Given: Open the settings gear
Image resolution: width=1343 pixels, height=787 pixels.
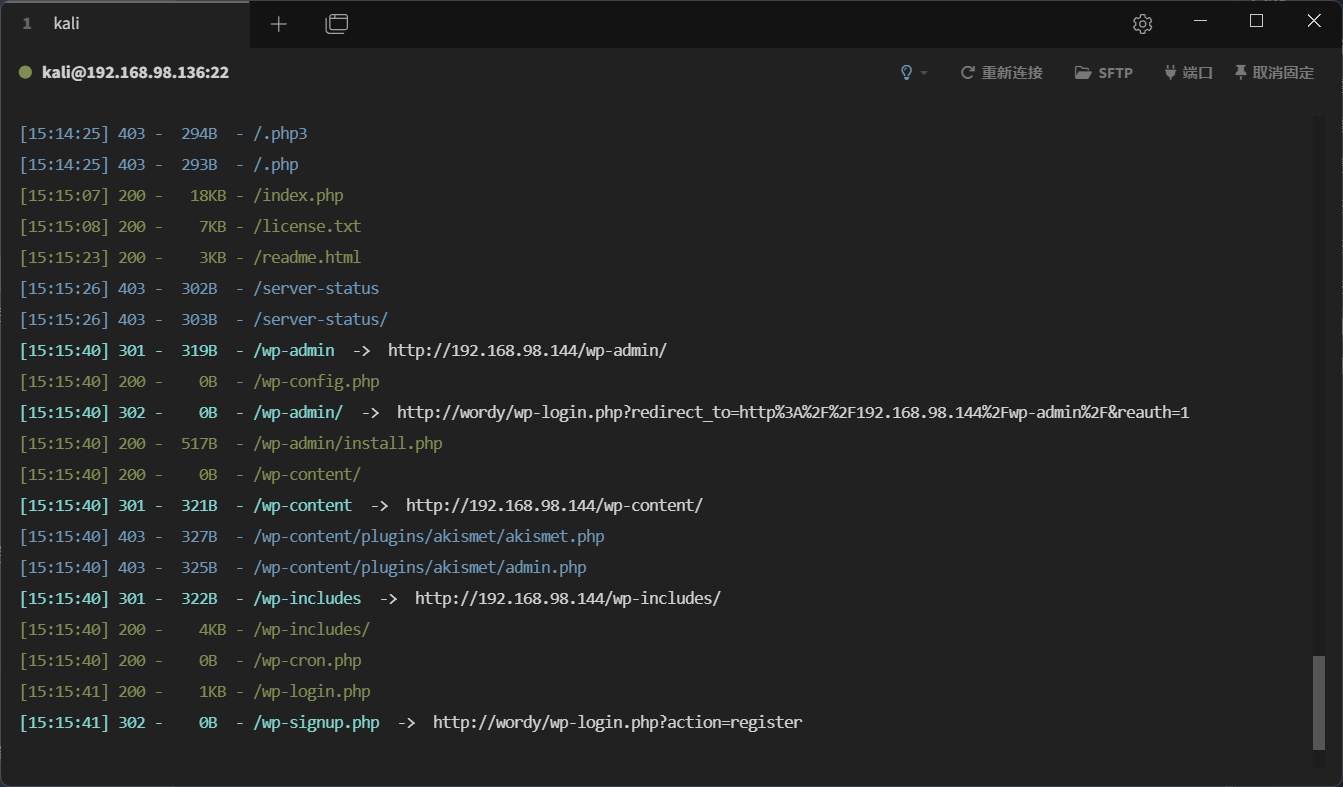Looking at the screenshot, I should [1143, 24].
